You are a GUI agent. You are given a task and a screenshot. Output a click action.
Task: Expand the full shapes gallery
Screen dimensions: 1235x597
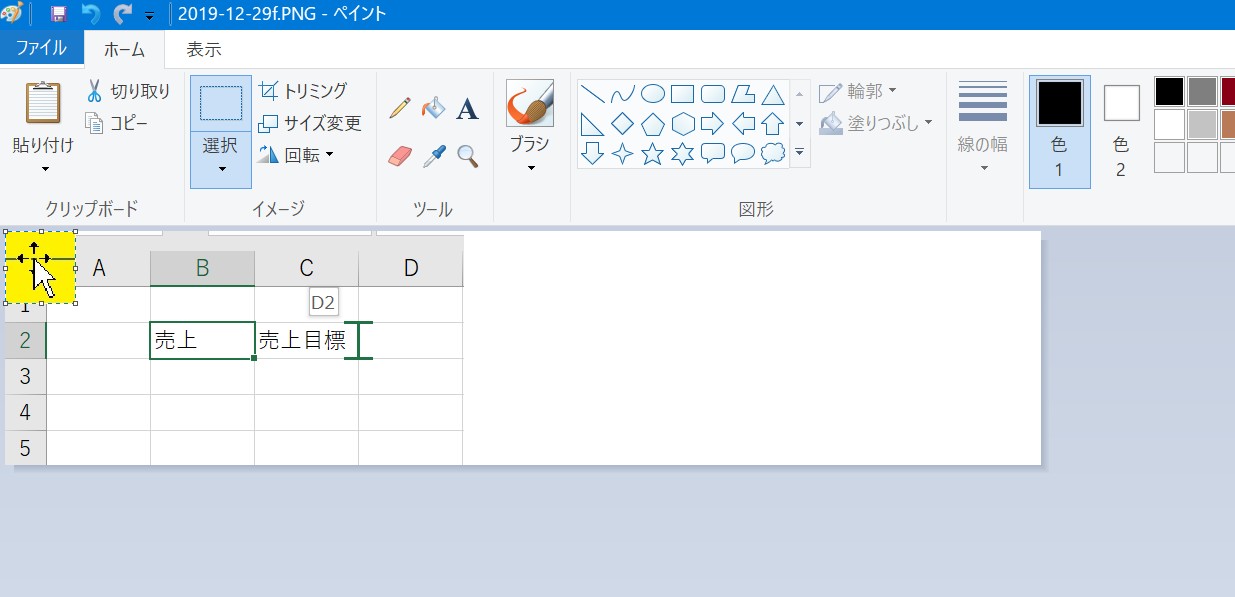tap(799, 152)
